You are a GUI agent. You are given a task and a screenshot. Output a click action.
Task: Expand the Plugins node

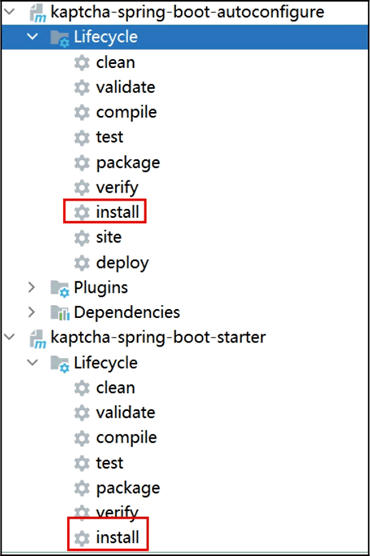(32, 287)
